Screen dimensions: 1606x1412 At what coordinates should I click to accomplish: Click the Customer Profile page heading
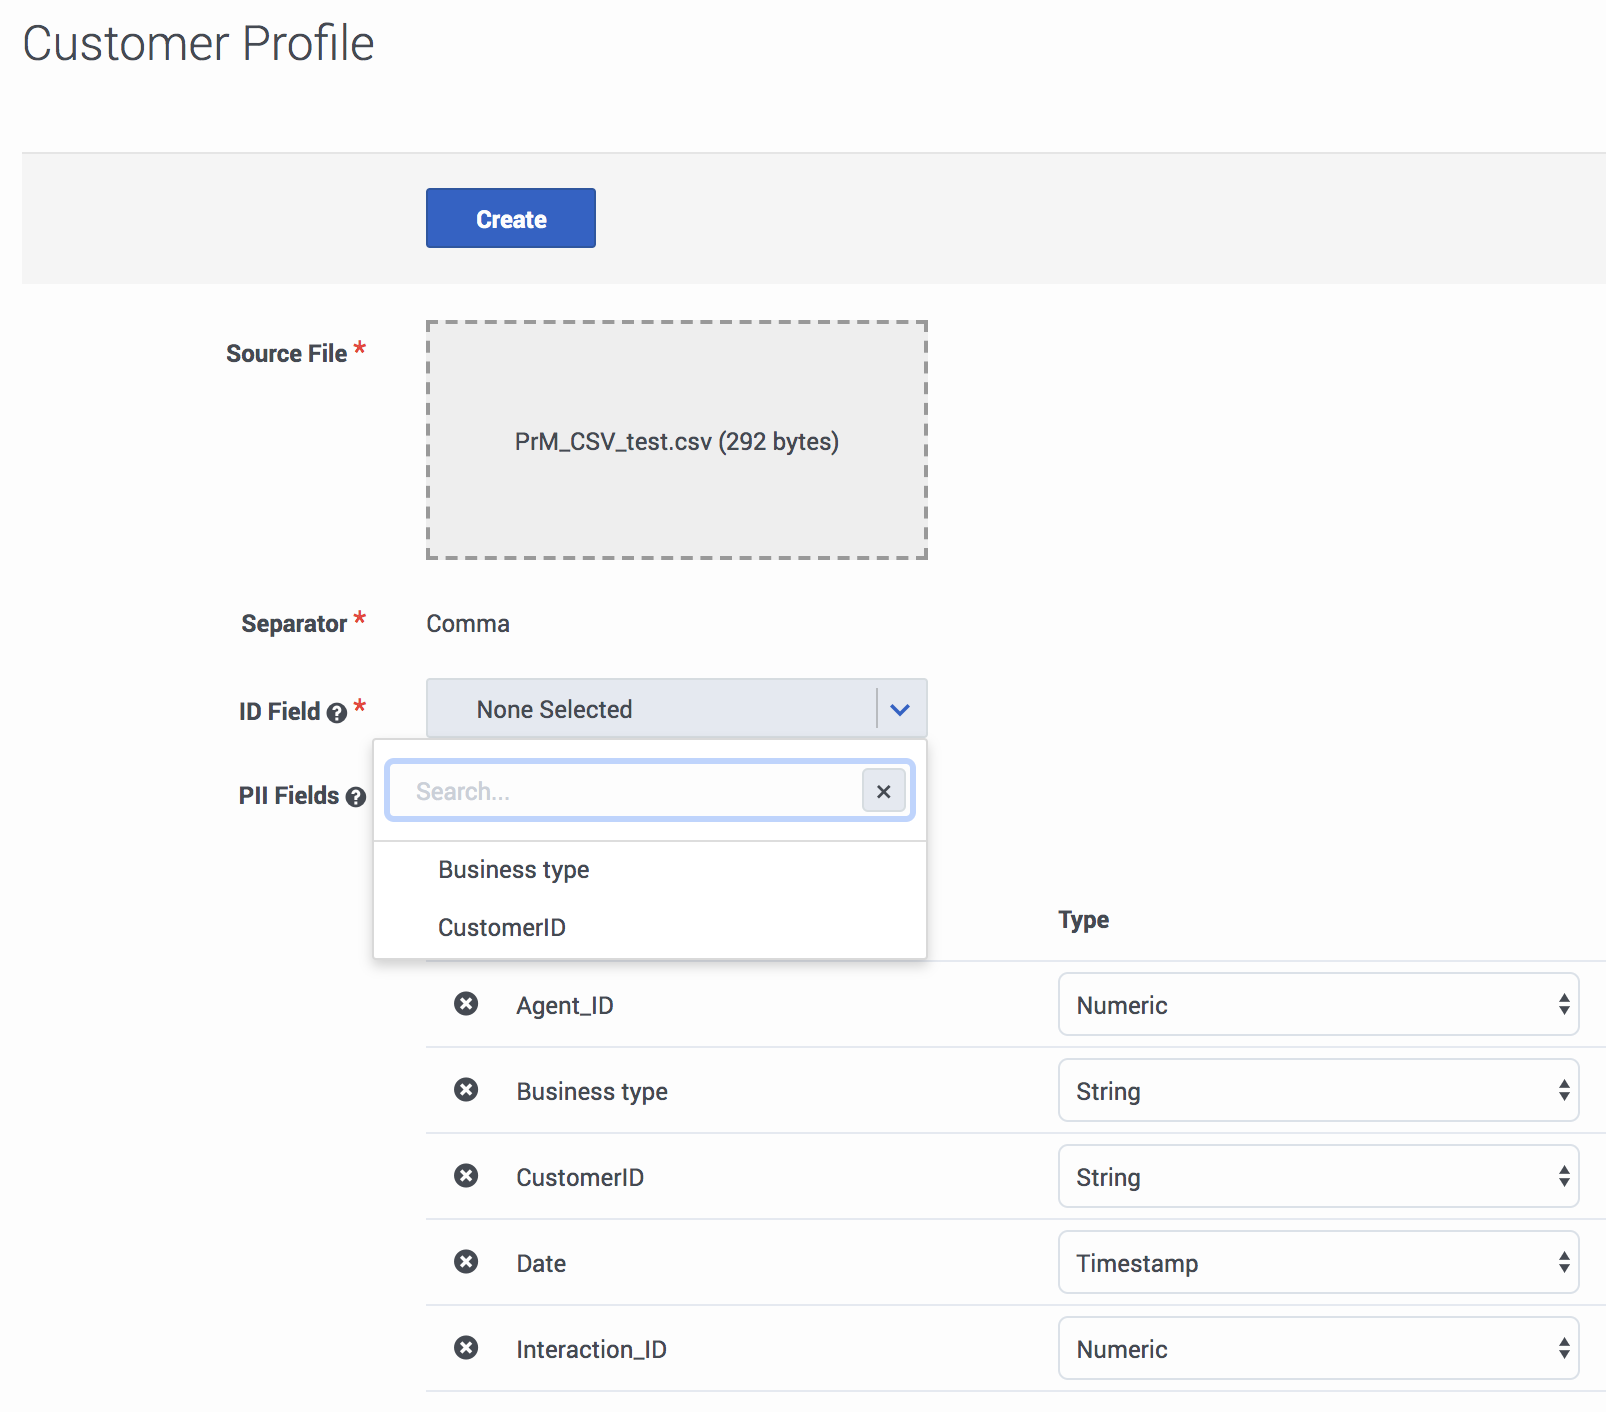point(198,44)
